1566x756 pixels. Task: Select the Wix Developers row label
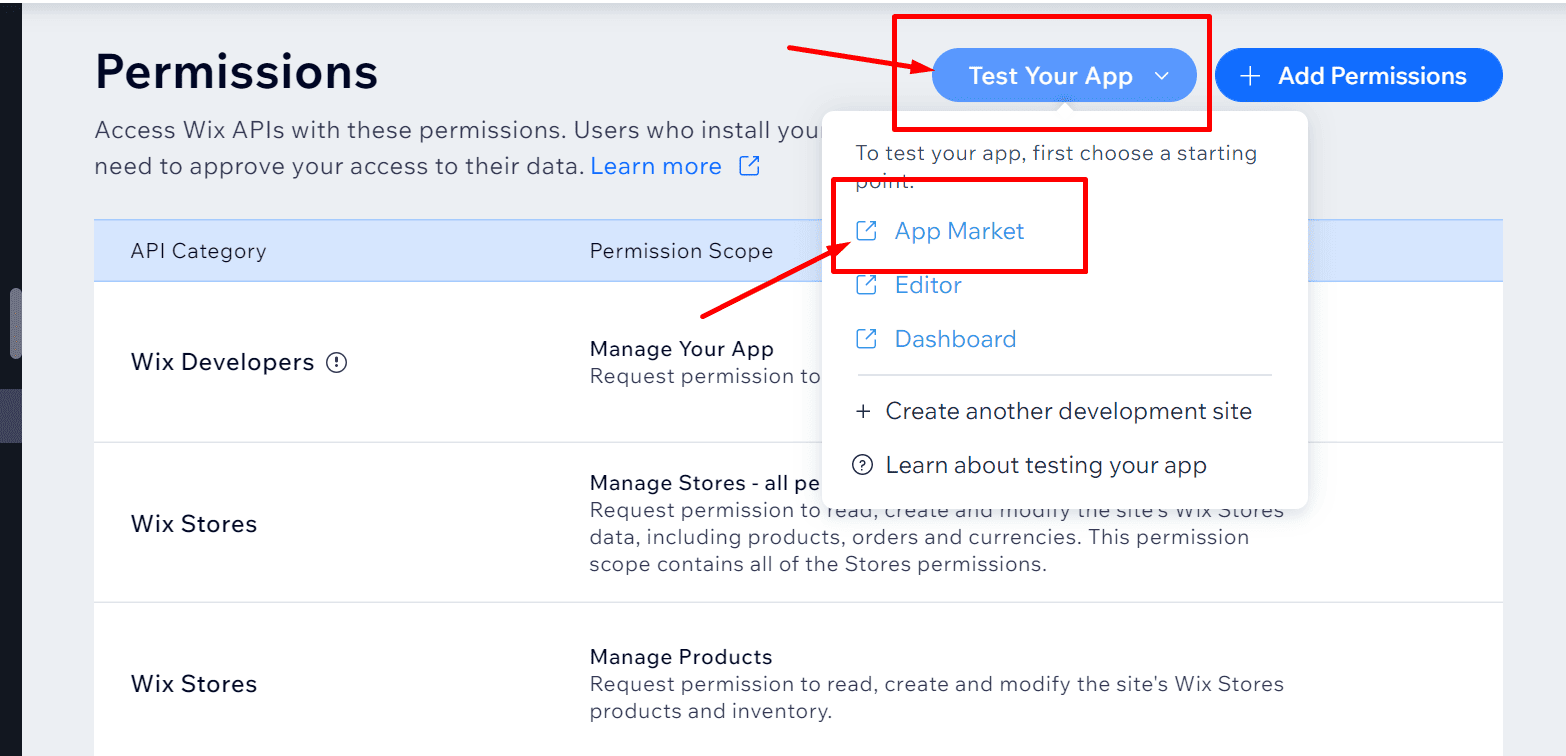click(x=222, y=362)
